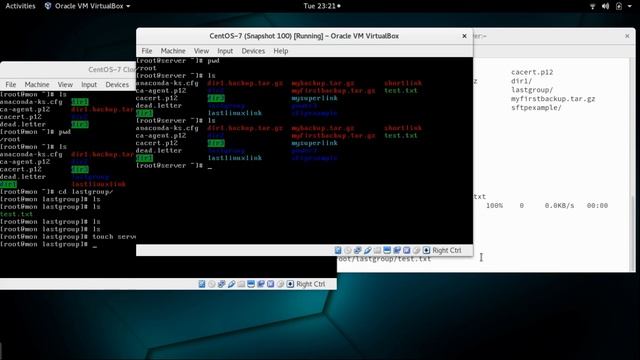Click green 'test.txt' in Clone VM console
This screenshot has height=360, width=640.
(16, 214)
